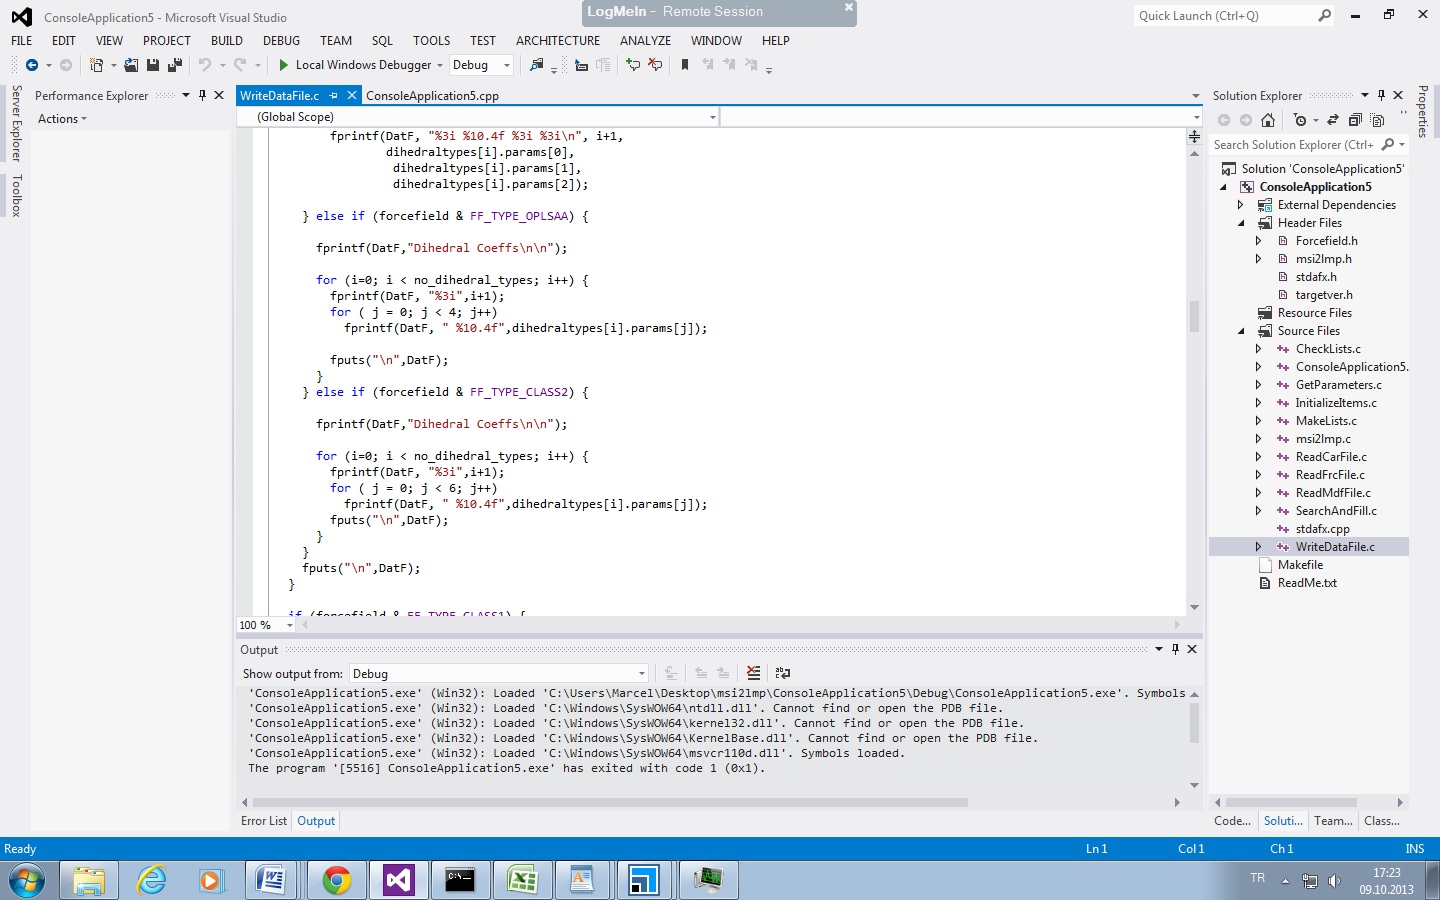
Task: Click the Quick Launch search magnifier icon
Action: tap(1325, 16)
